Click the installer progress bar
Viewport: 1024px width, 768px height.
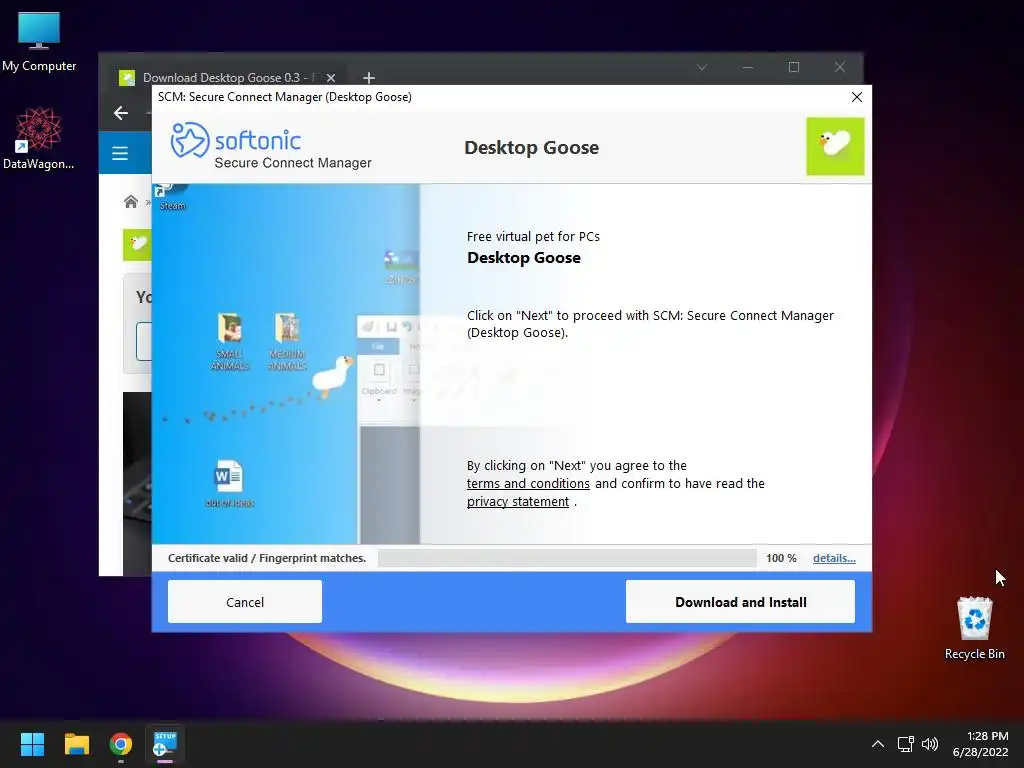[567, 558]
